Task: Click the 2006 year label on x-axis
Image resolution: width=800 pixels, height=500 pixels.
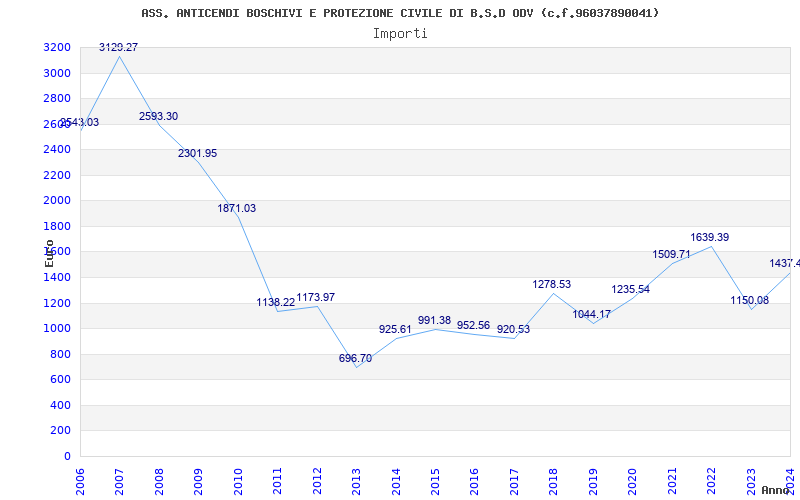Action: (80, 482)
